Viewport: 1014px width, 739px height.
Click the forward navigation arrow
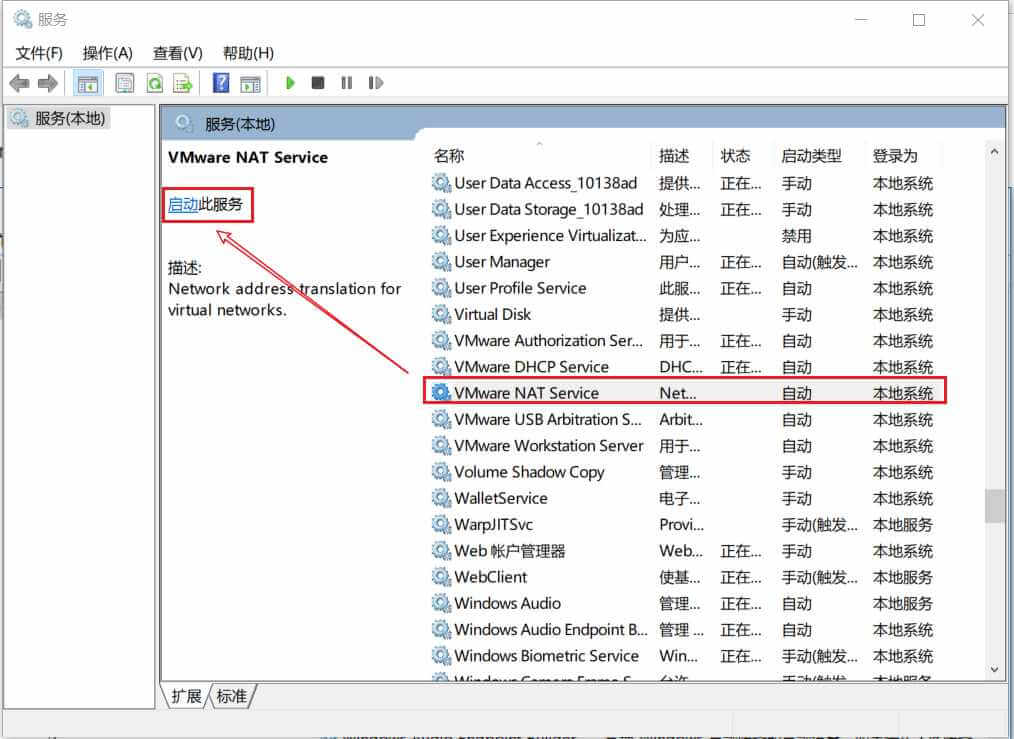click(47, 83)
